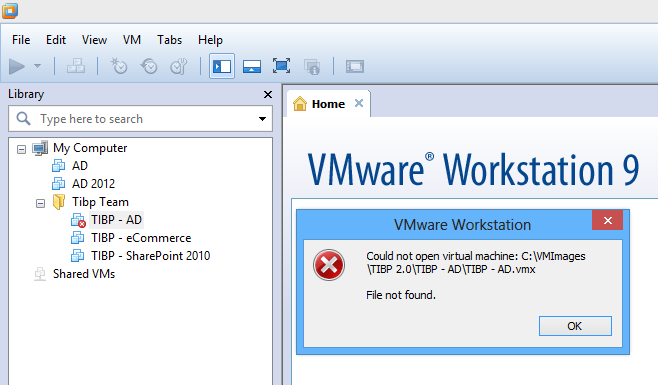Image resolution: width=658 pixels, height=385 pixels.
Task: Click the Send Ctrl+Alt+Del toolbar icon
Action: (76, 66)
